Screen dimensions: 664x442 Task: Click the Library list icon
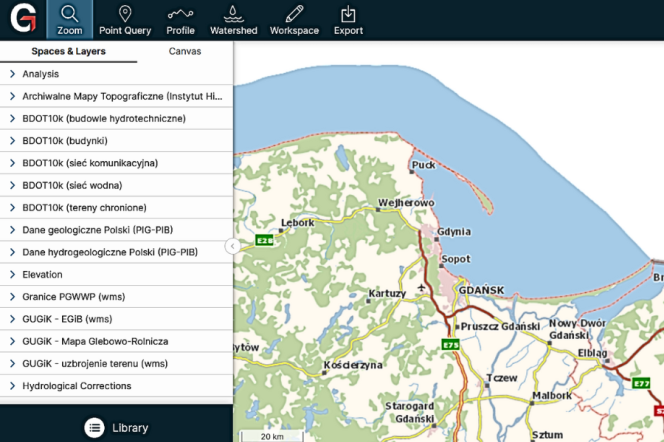pyautogui.click(x=94, y=427)
